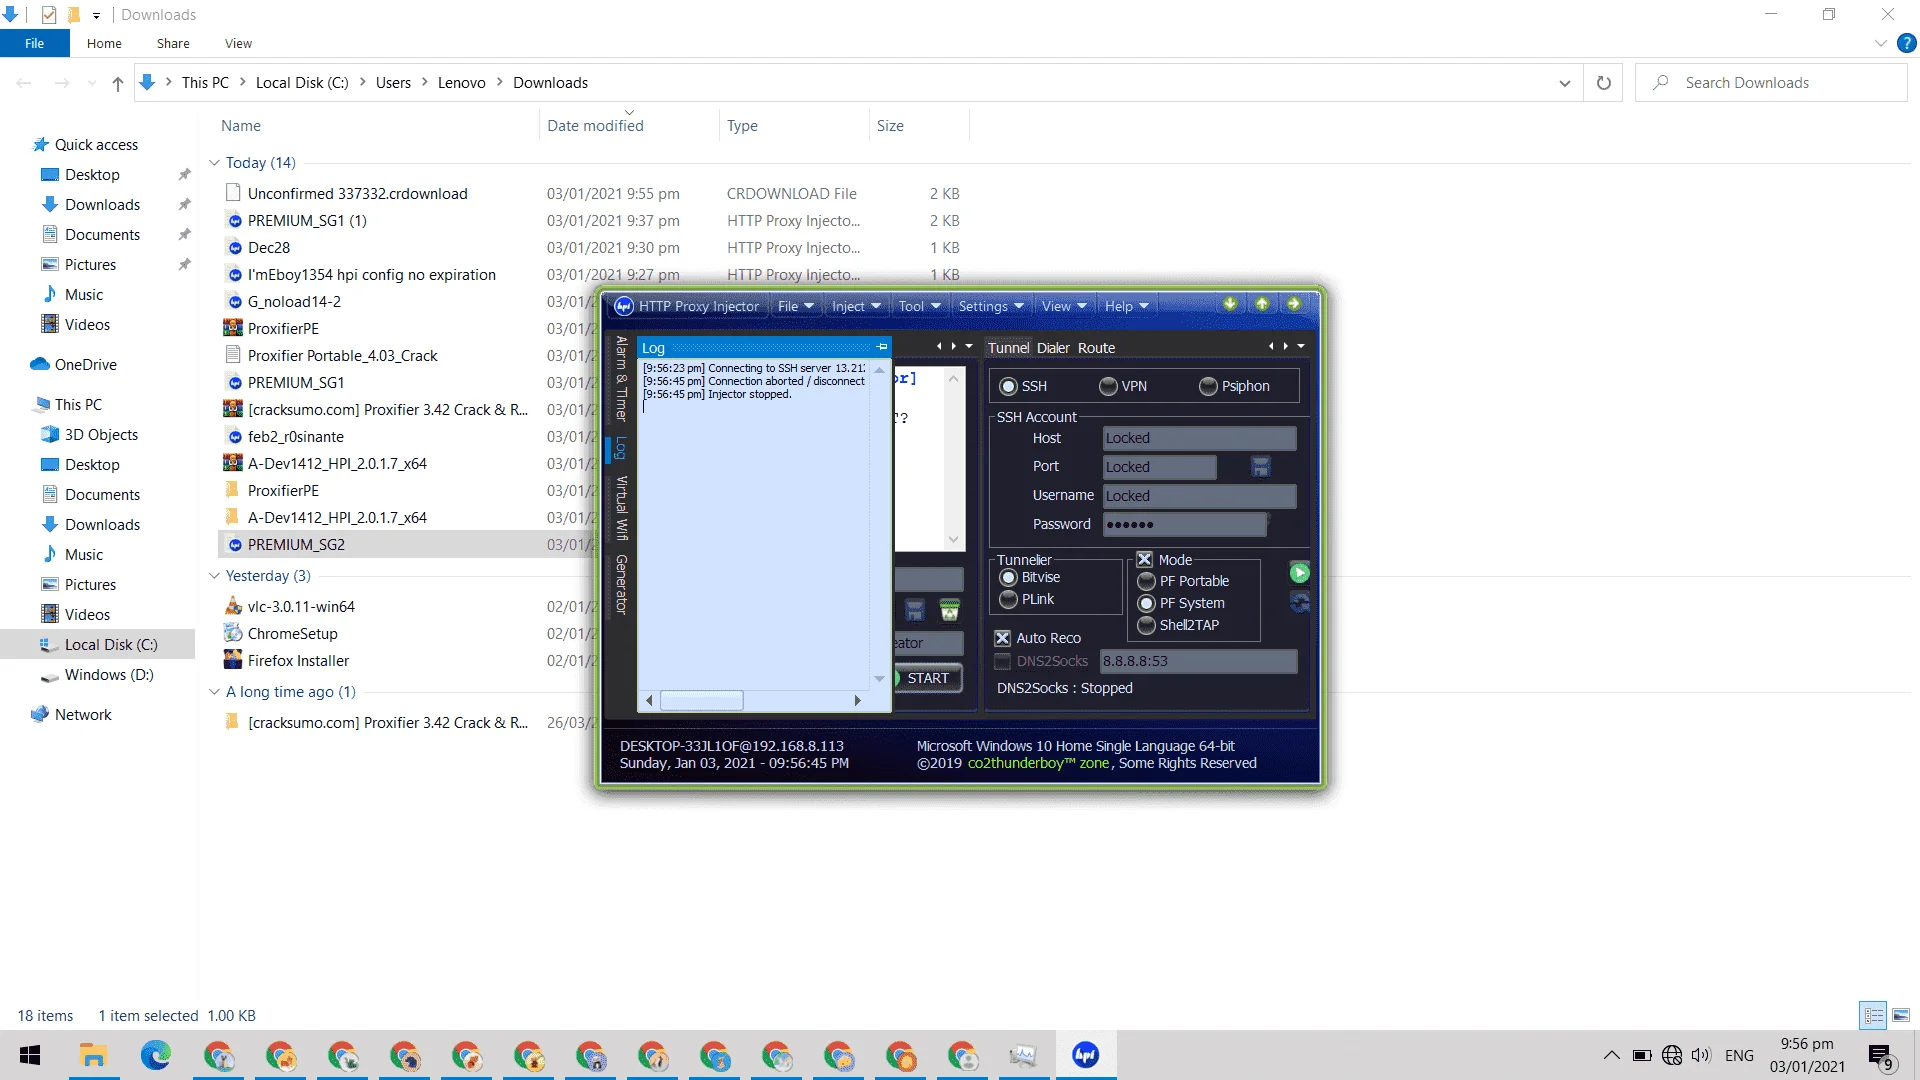1920x1080 pixels.
Task: Open the File dropdown menu in HTTP Proxy Injector
Action: coord(796,306)
